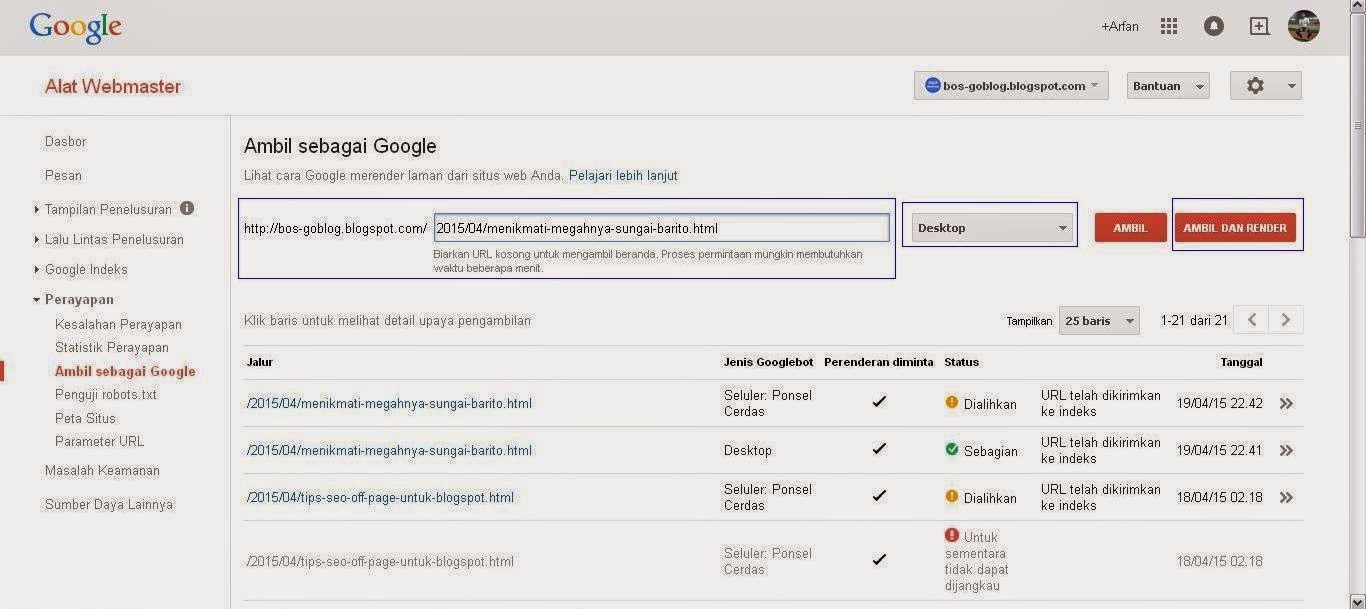Click the Google logo
The height and width of the screenshot is (609, 1366).
(x=76, y=28)
